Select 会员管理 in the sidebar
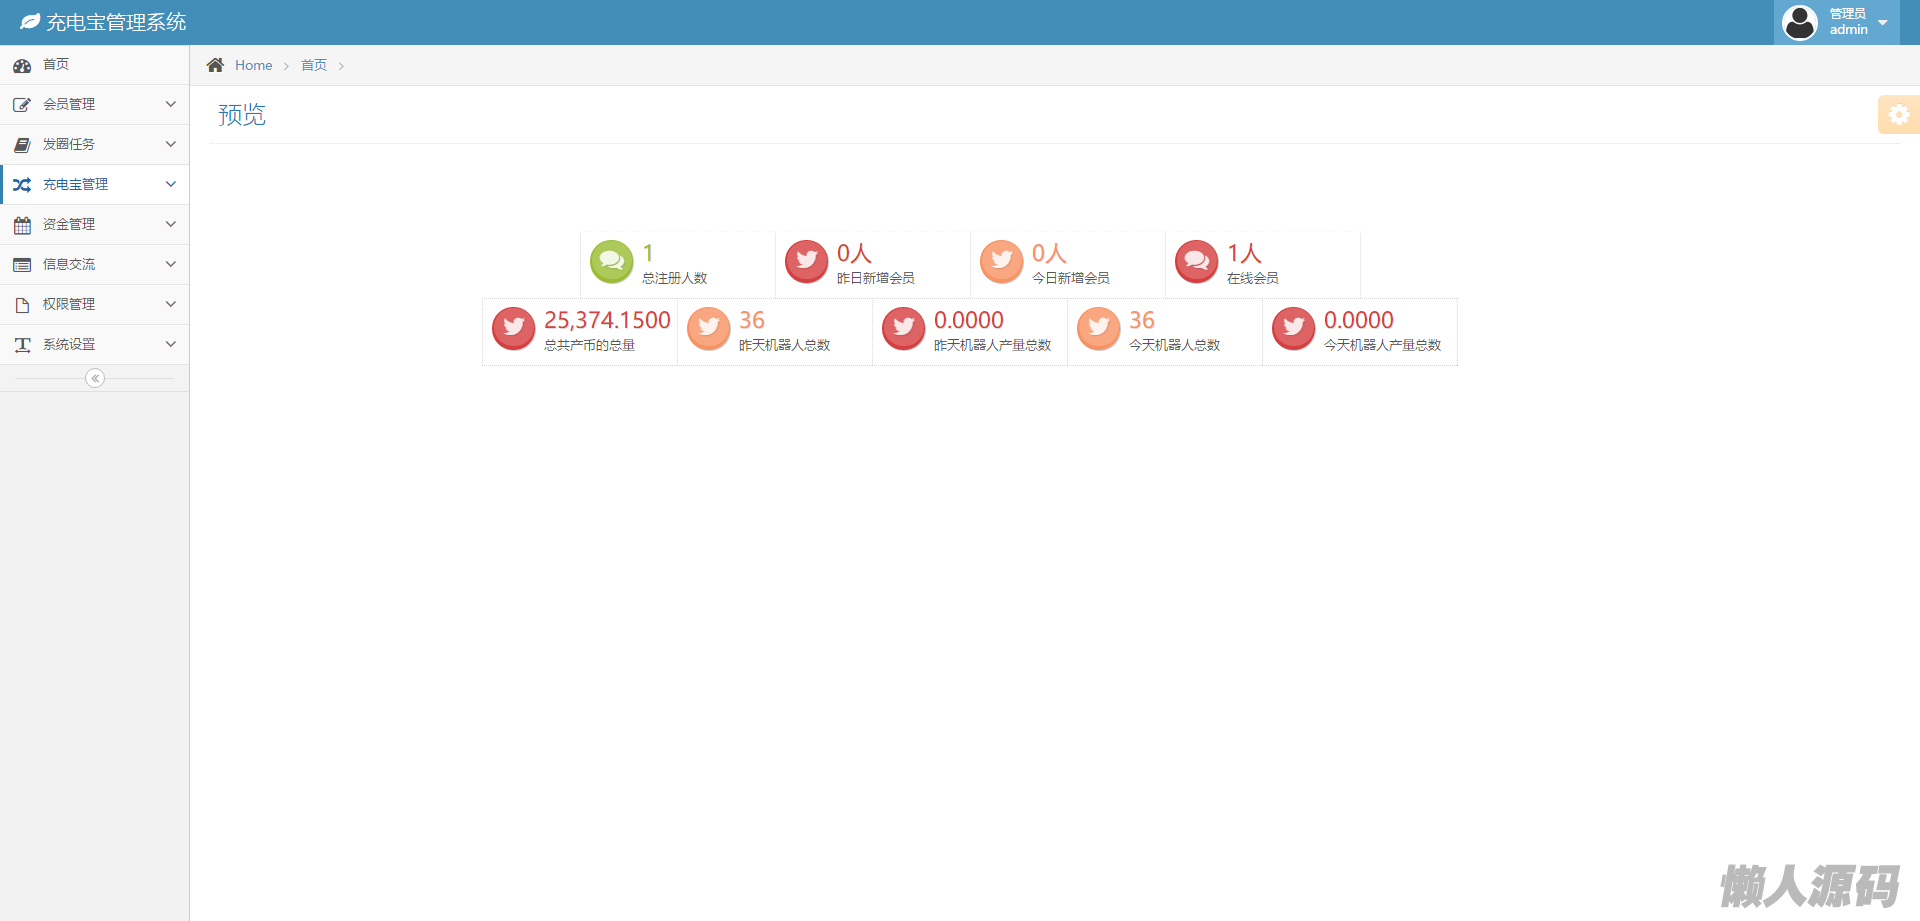The height and width of the screenshot is (921, 1920). coord(95,105)
